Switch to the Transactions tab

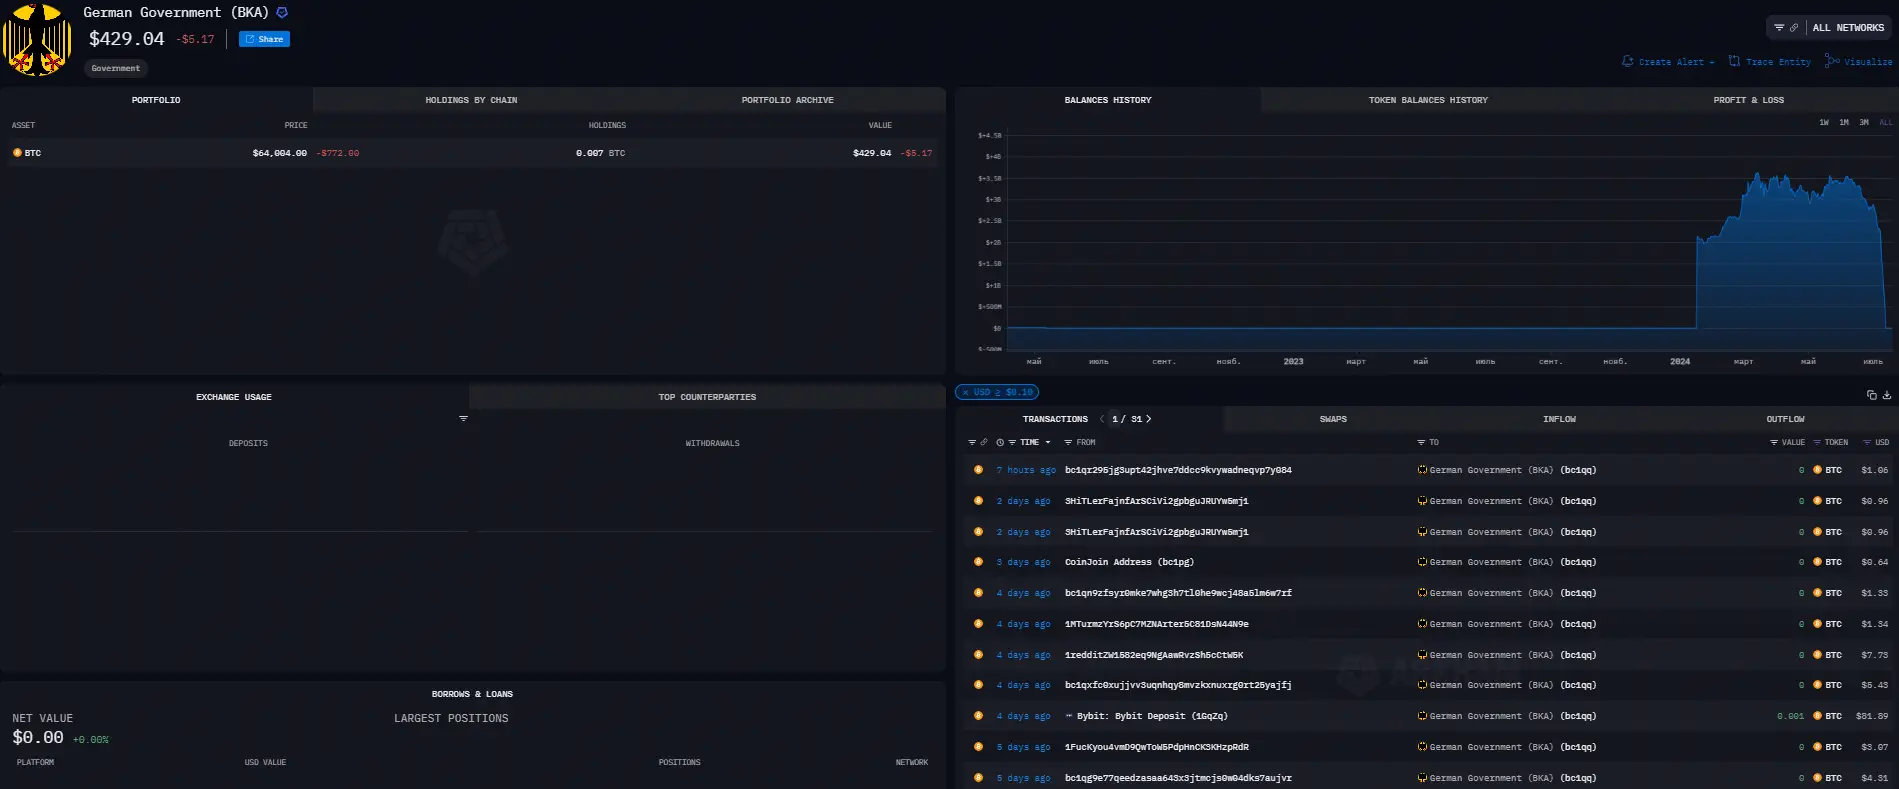click(1055, 419)
